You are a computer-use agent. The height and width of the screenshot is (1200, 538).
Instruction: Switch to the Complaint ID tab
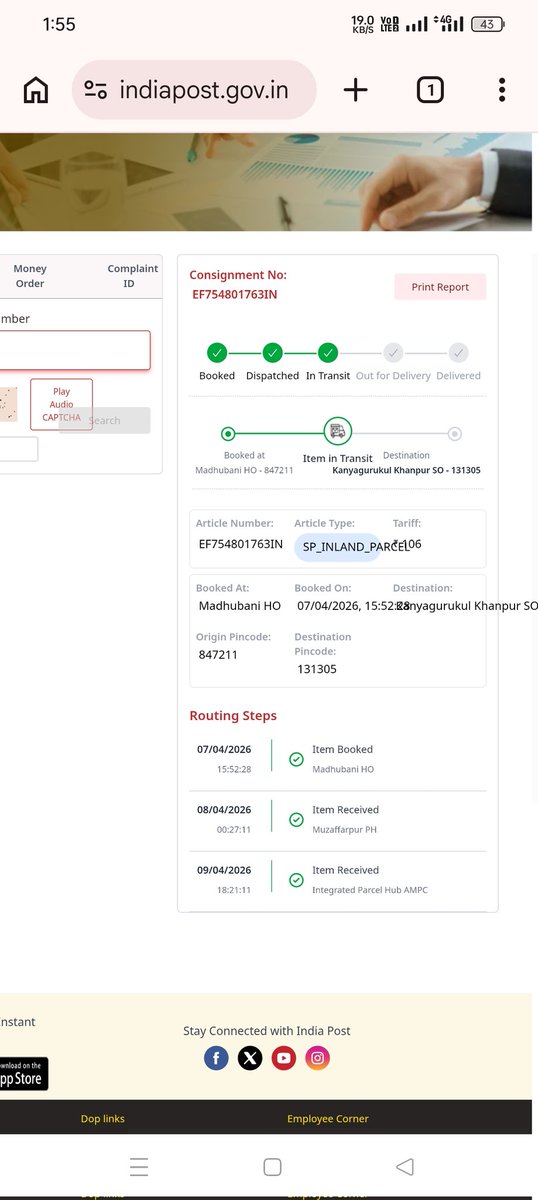[x=132, y=276]
